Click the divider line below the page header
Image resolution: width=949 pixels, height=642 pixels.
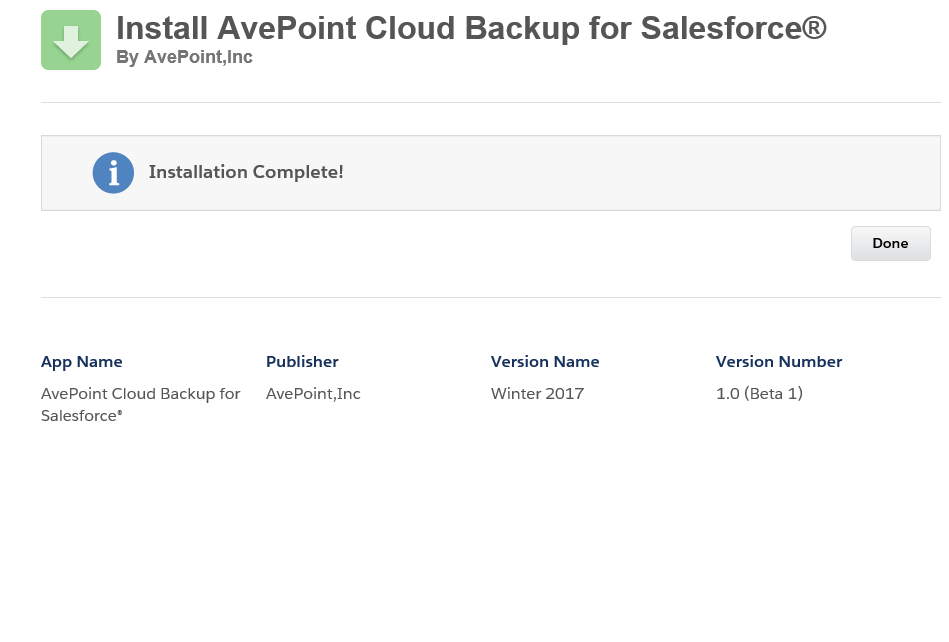[x=490, y=102]
